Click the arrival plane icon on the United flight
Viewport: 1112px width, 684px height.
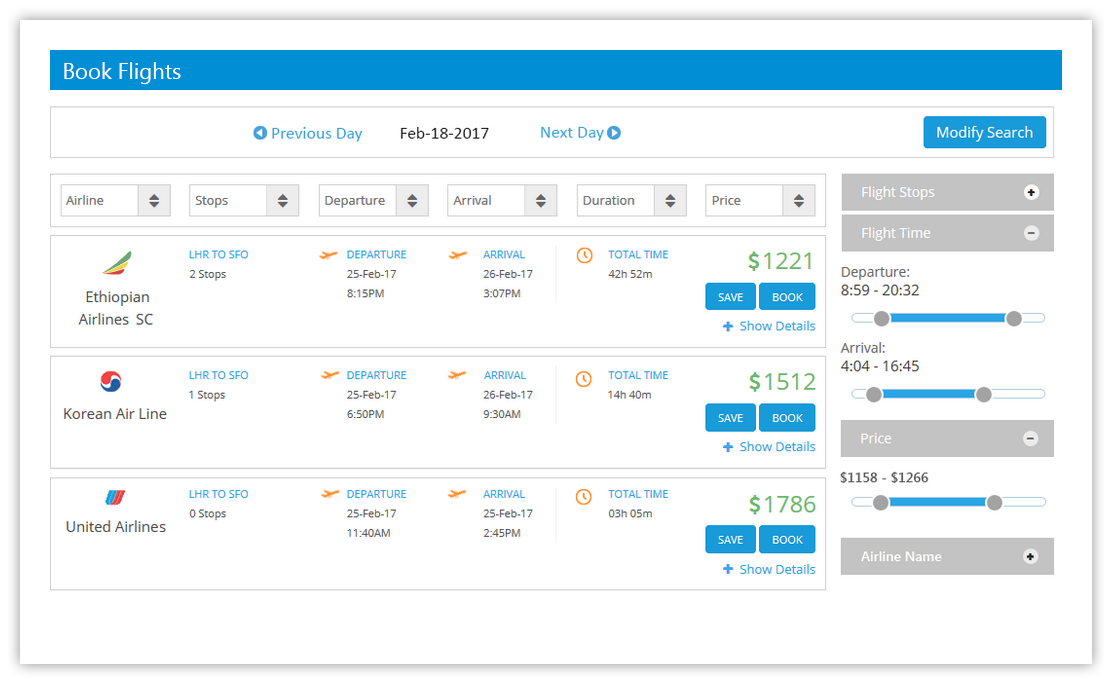point(458,494)
